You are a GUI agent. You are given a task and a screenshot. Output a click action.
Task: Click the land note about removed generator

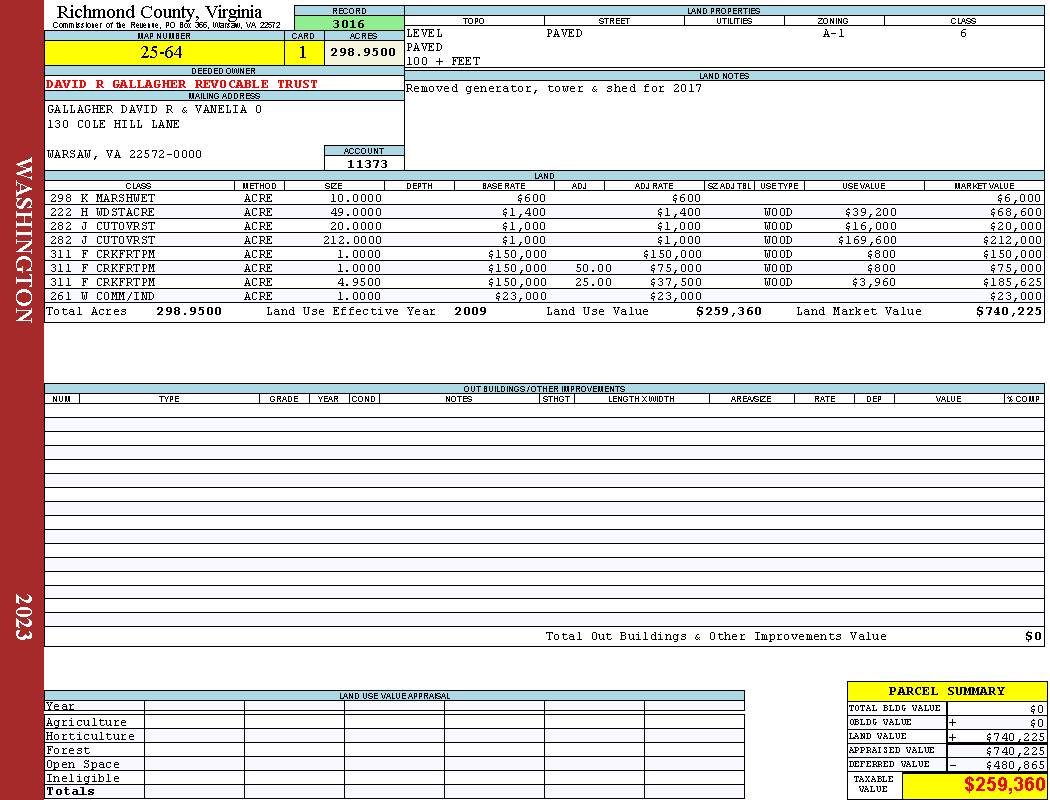click(554, 88)
